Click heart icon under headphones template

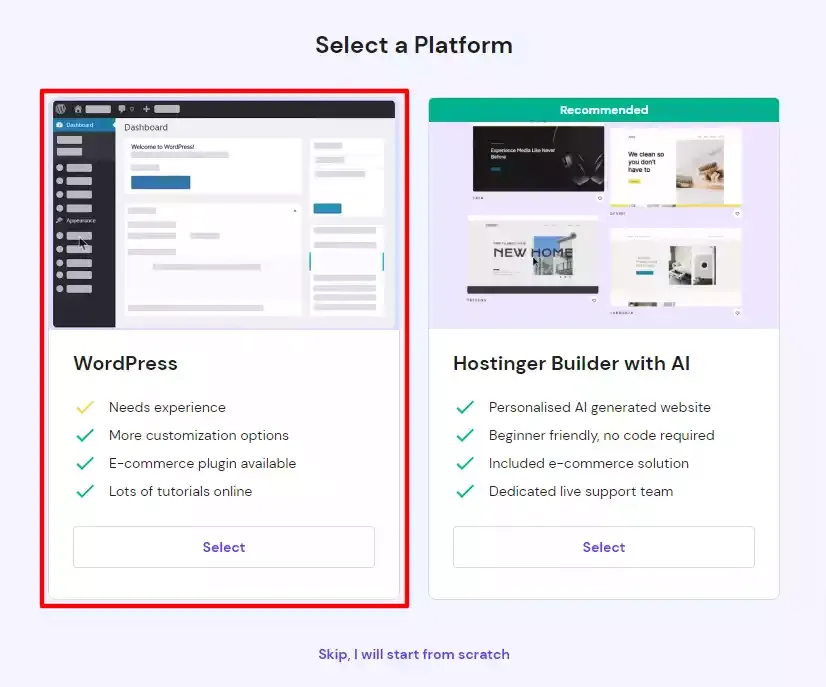pyautogui.click(x=599, y=198)
